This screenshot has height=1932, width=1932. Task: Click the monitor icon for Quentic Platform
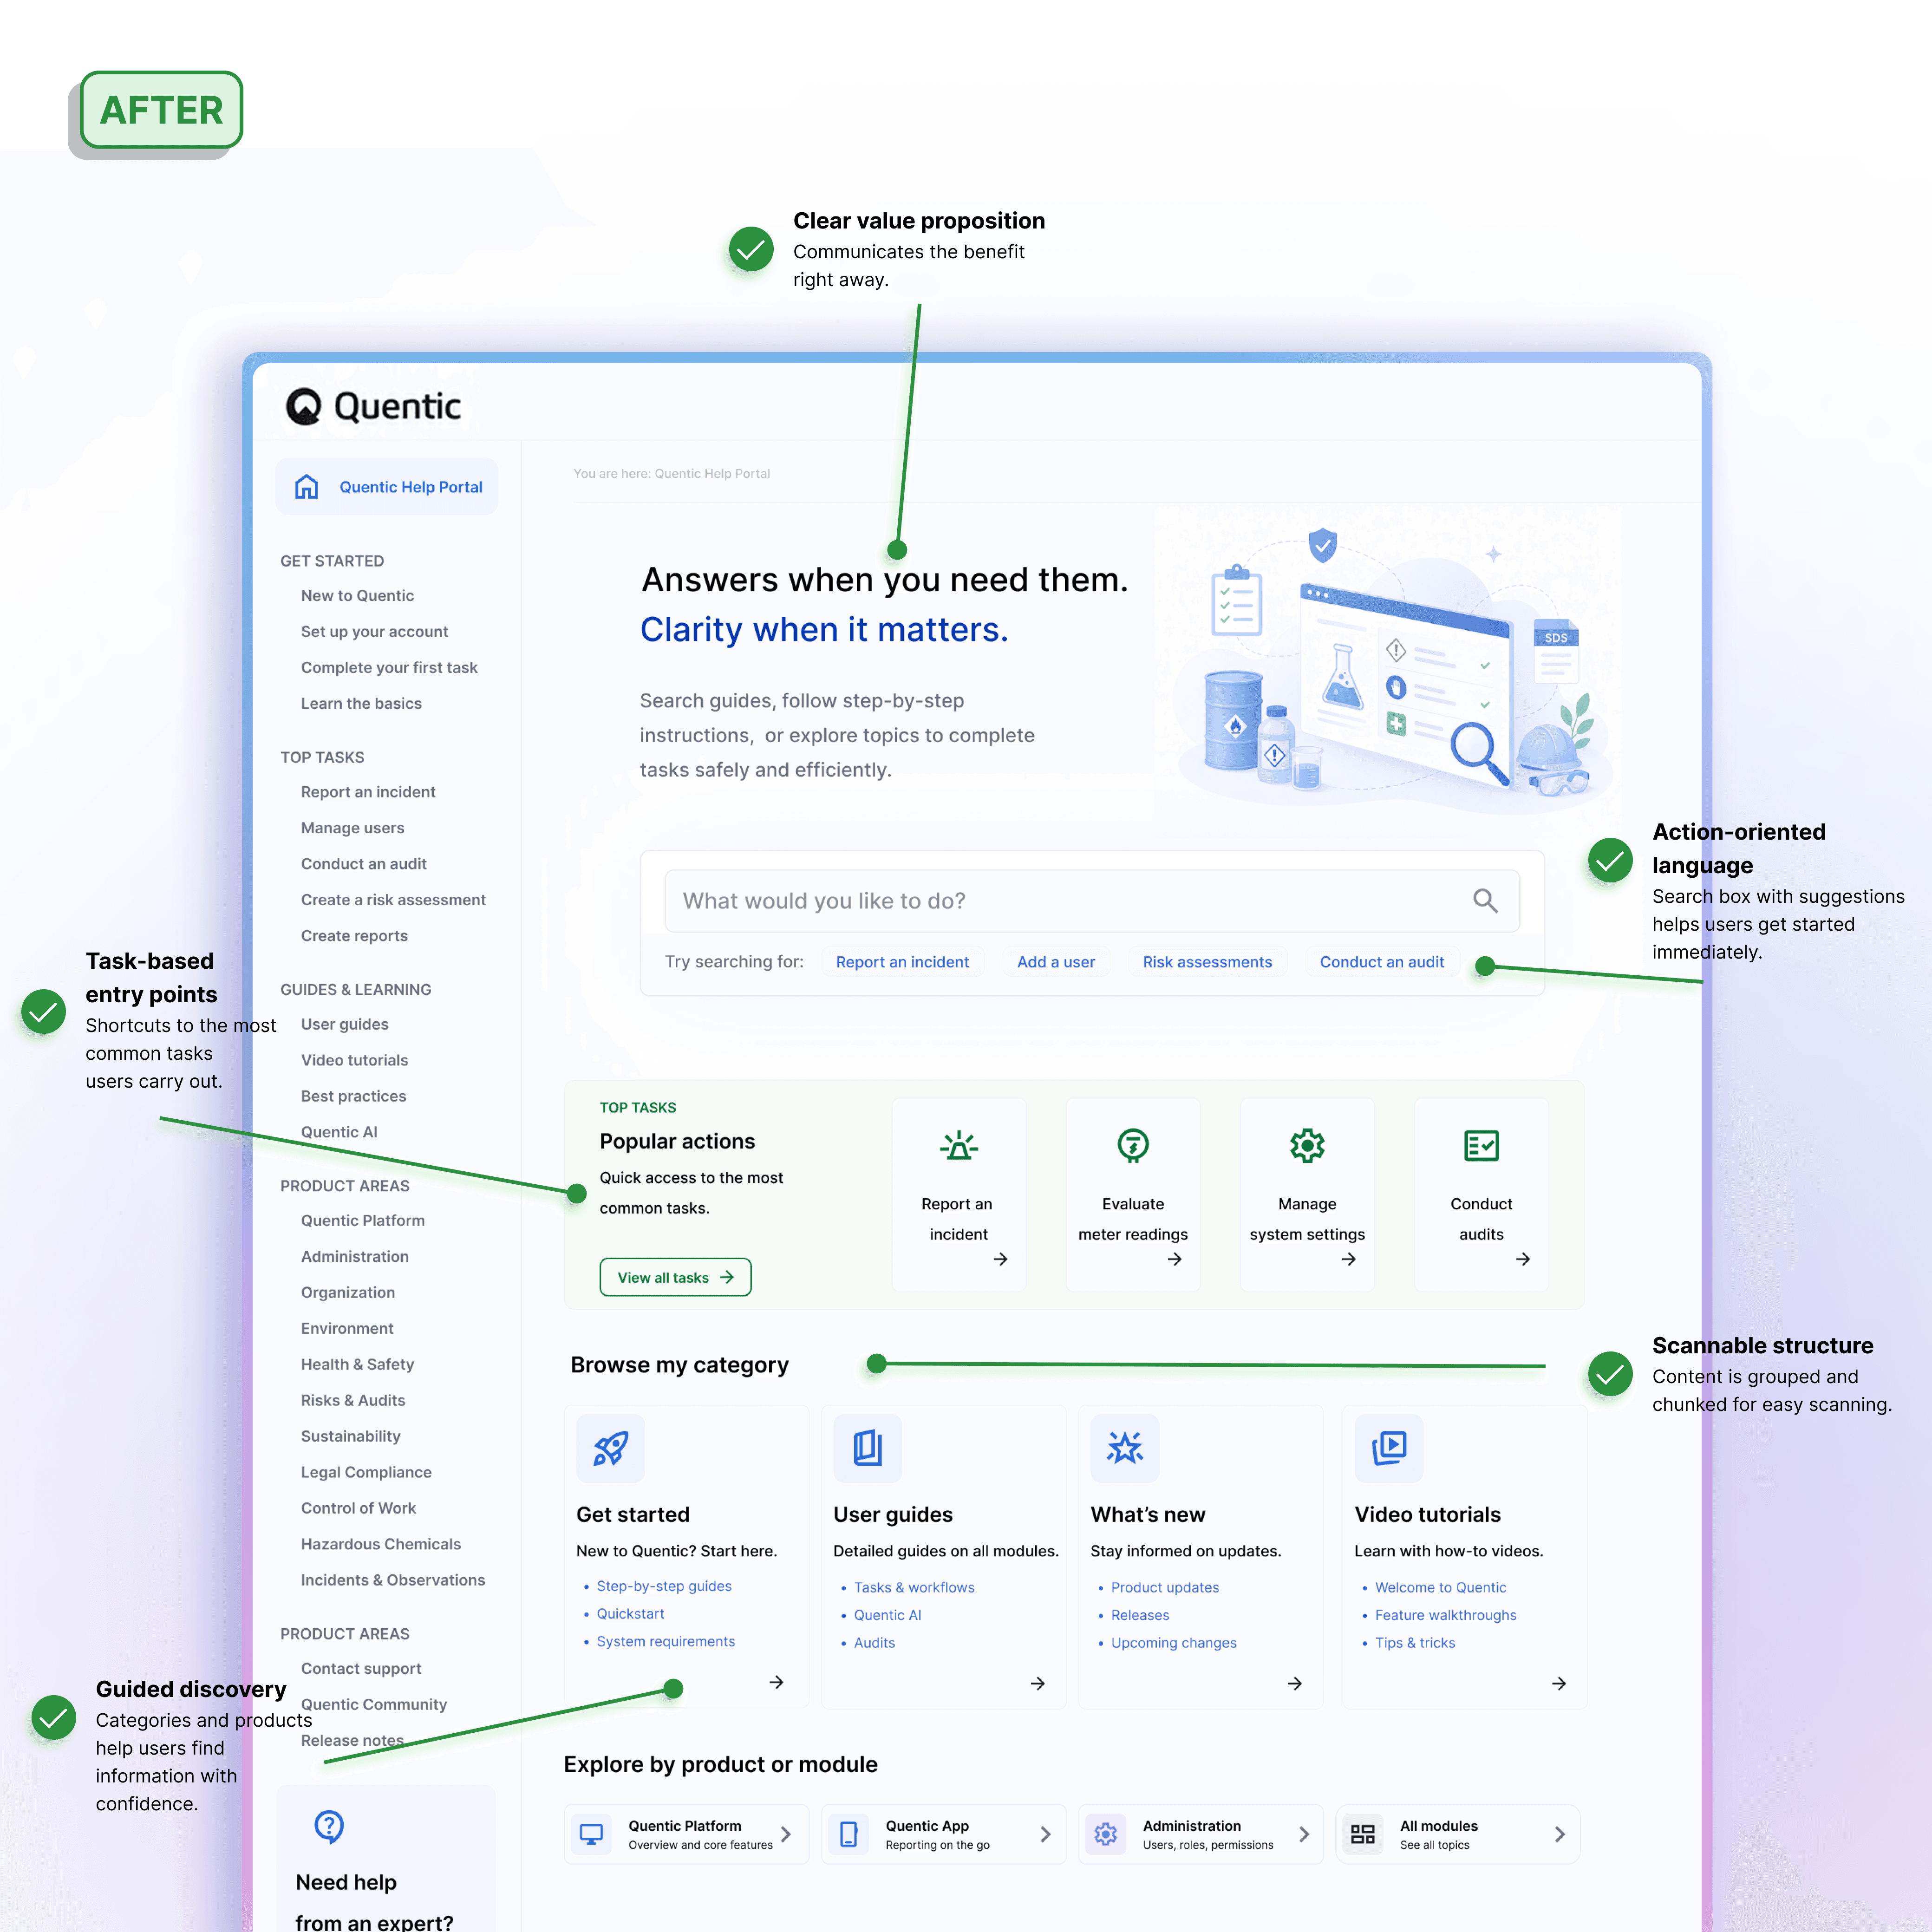coord(592,1834)
